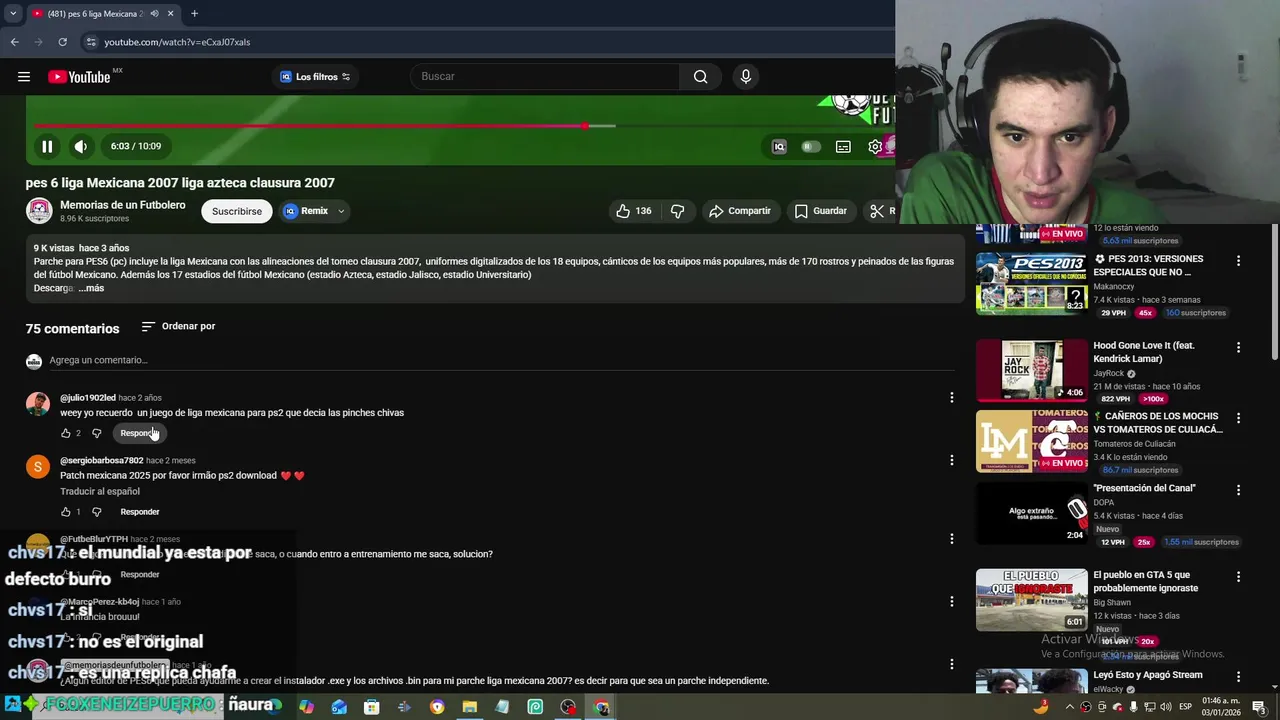Expand the arrow next to Remix
Viewport: 1280px width, 720px height.
[341, 211]
